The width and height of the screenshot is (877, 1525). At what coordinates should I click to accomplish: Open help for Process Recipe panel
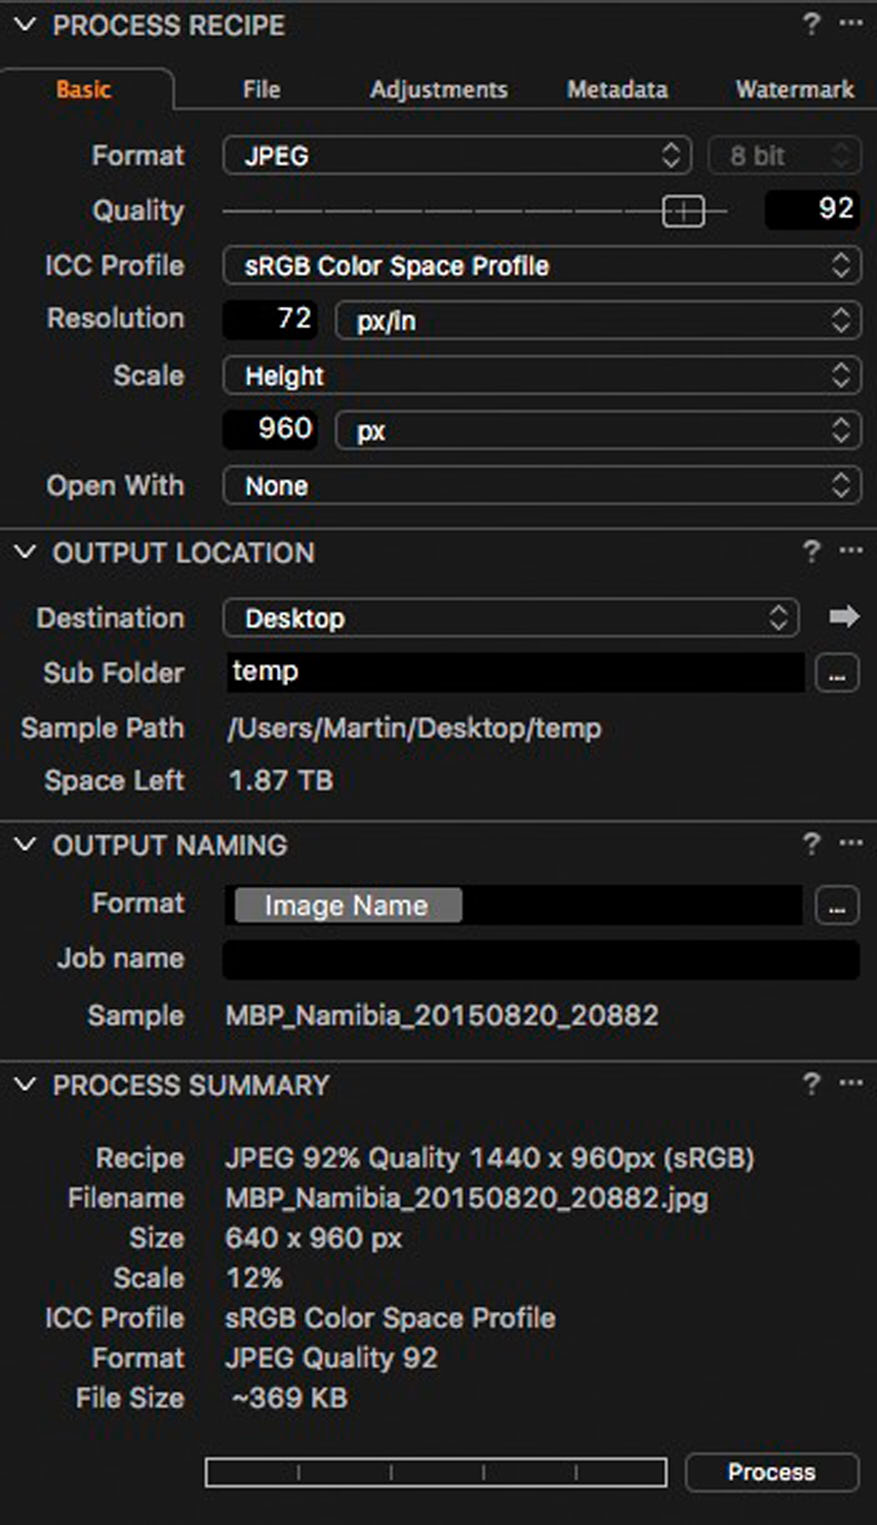[811, 25]
